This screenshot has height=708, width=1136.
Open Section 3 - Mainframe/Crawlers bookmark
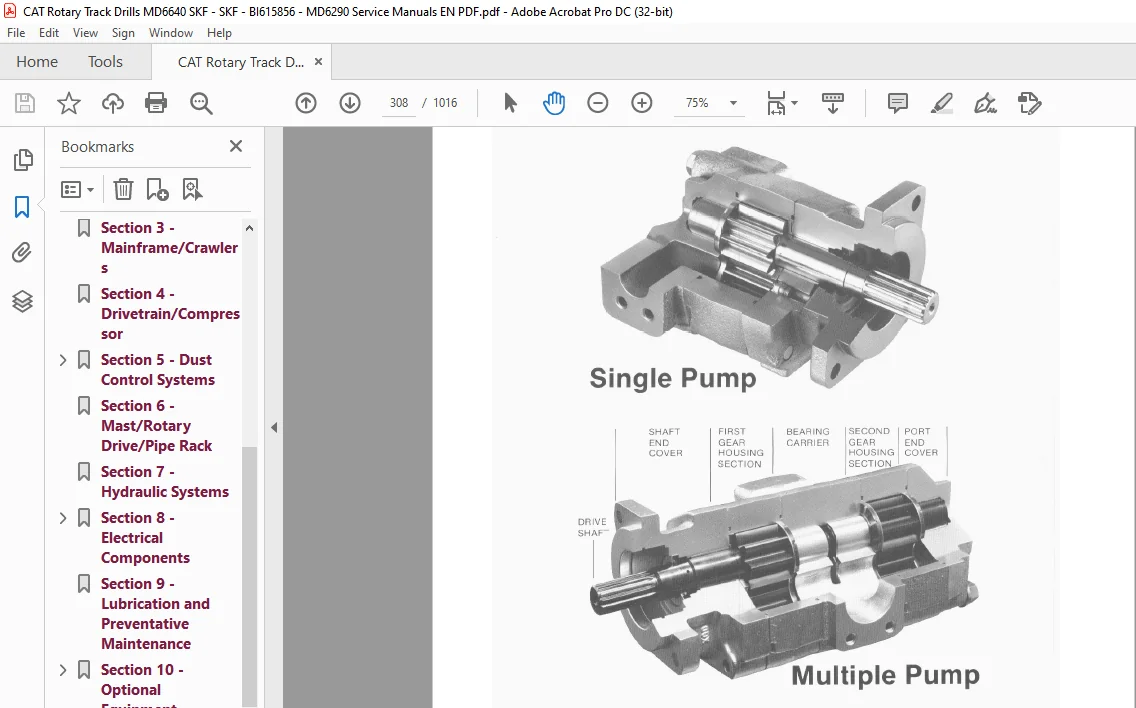170,248
